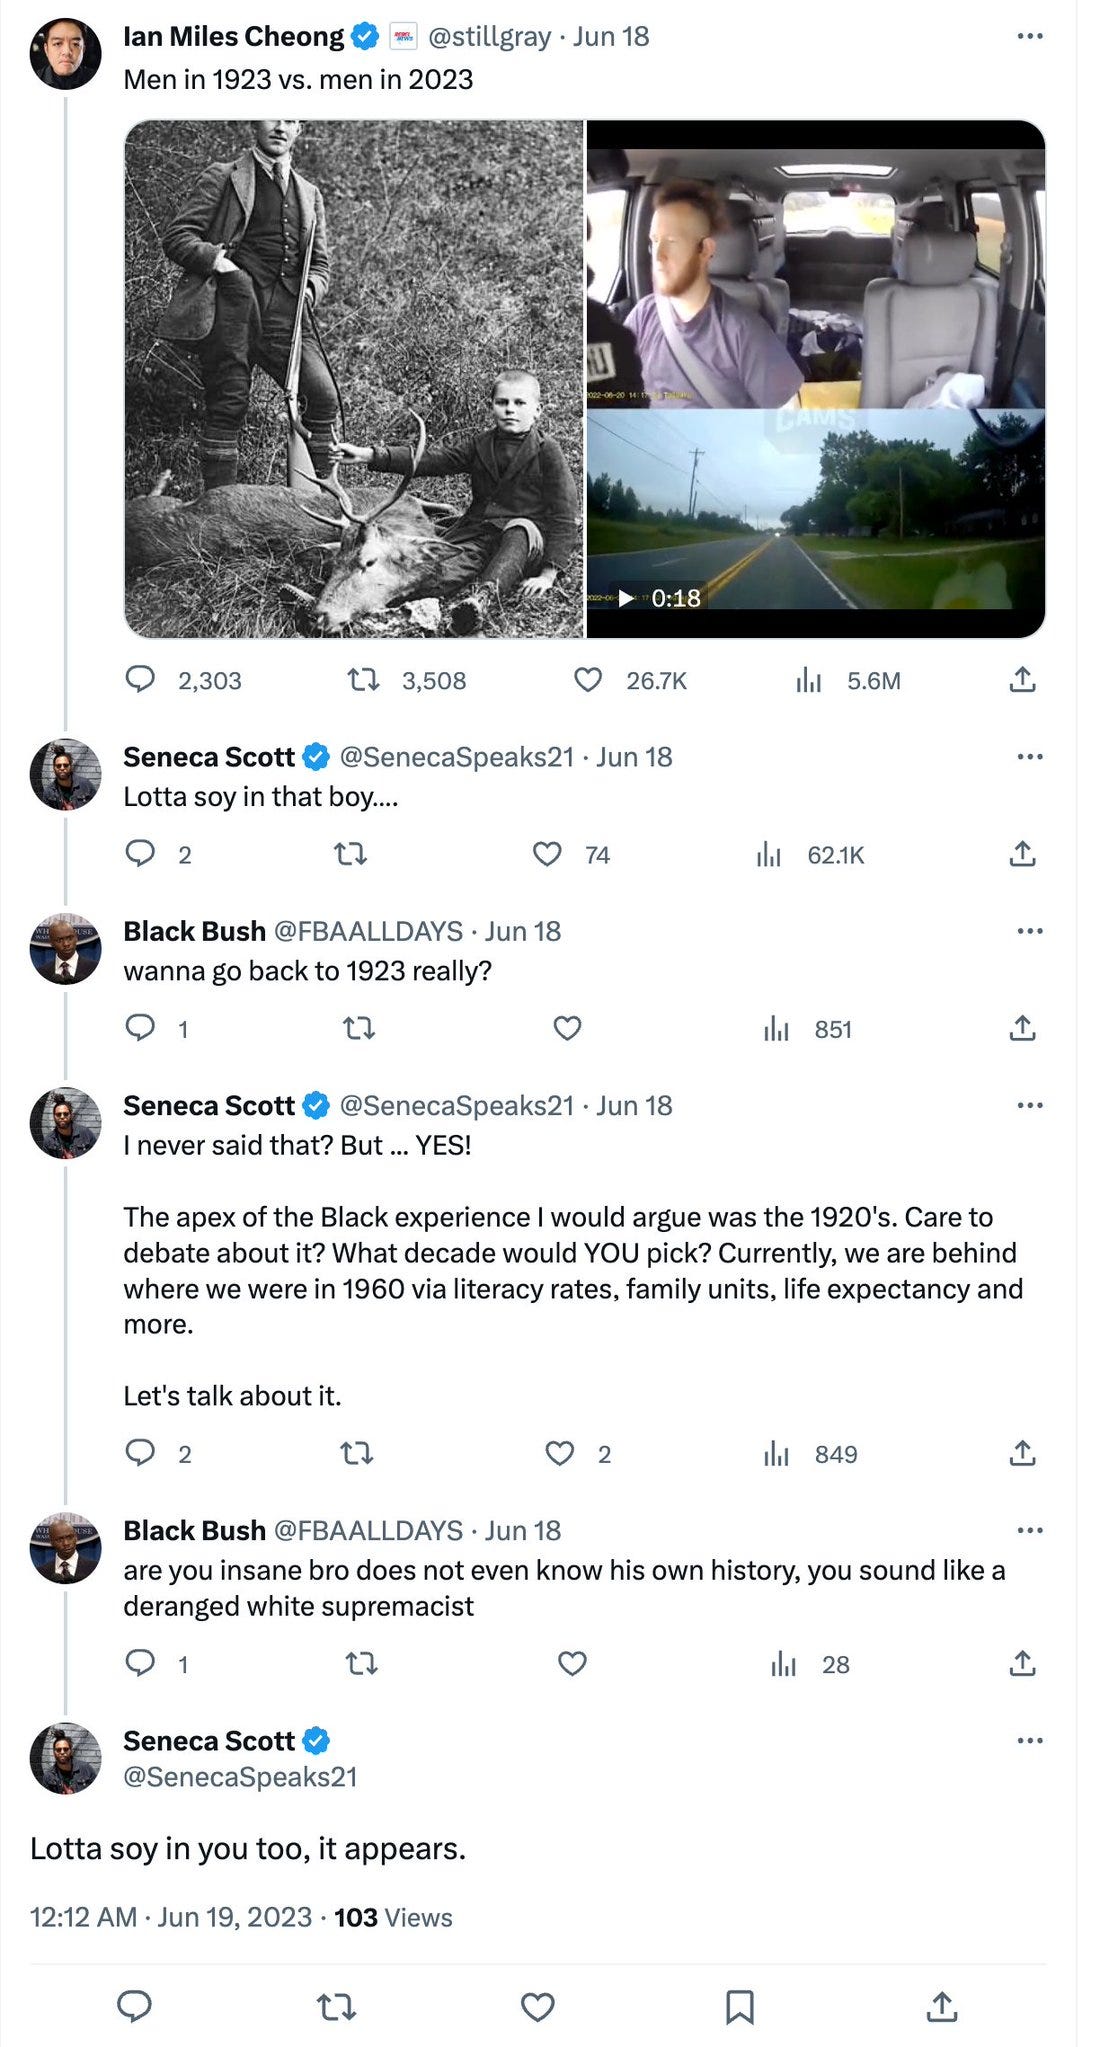
Task: Reply to the "apex of the Black experience" tweet
Action: coord(140,1452)
